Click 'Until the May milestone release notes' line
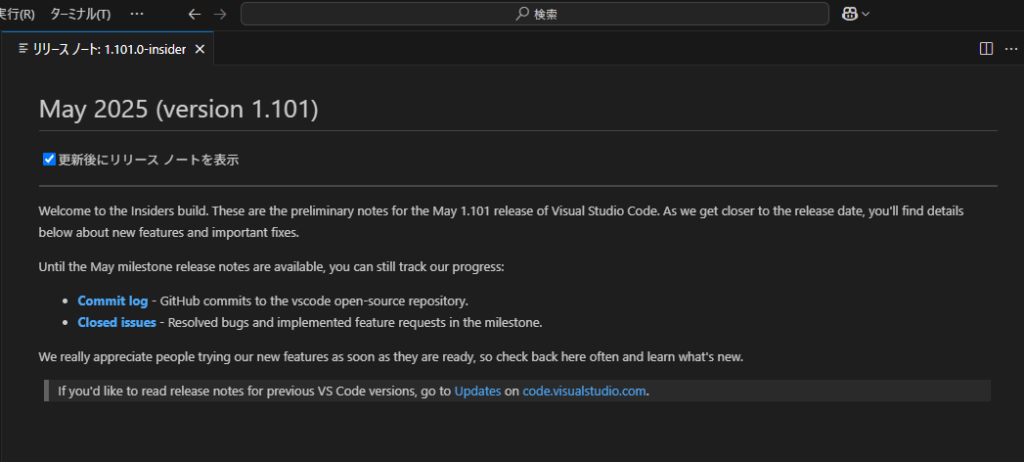The height and width of the screenshot is (462, 1024). tap(271, 267)
